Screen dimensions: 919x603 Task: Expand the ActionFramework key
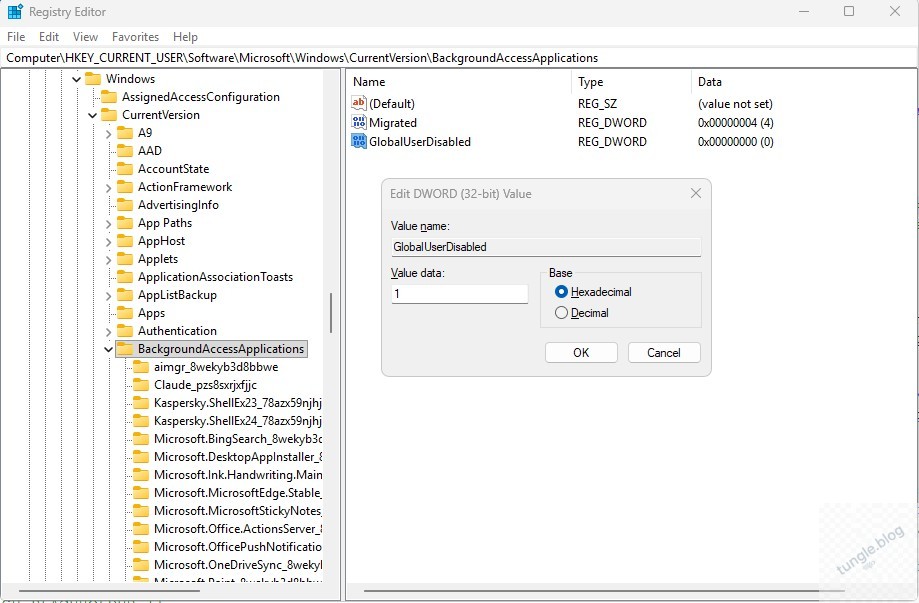108,188
